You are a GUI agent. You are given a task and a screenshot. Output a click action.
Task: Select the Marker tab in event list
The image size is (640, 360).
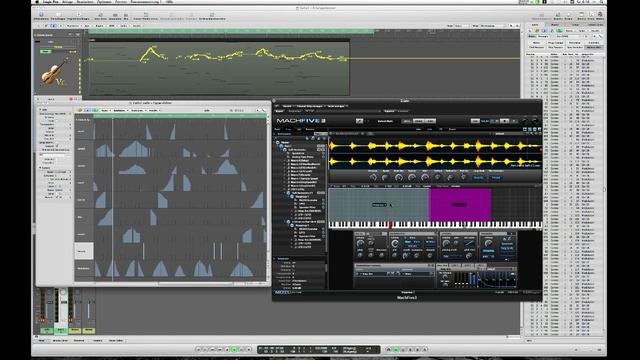[554, 25]
